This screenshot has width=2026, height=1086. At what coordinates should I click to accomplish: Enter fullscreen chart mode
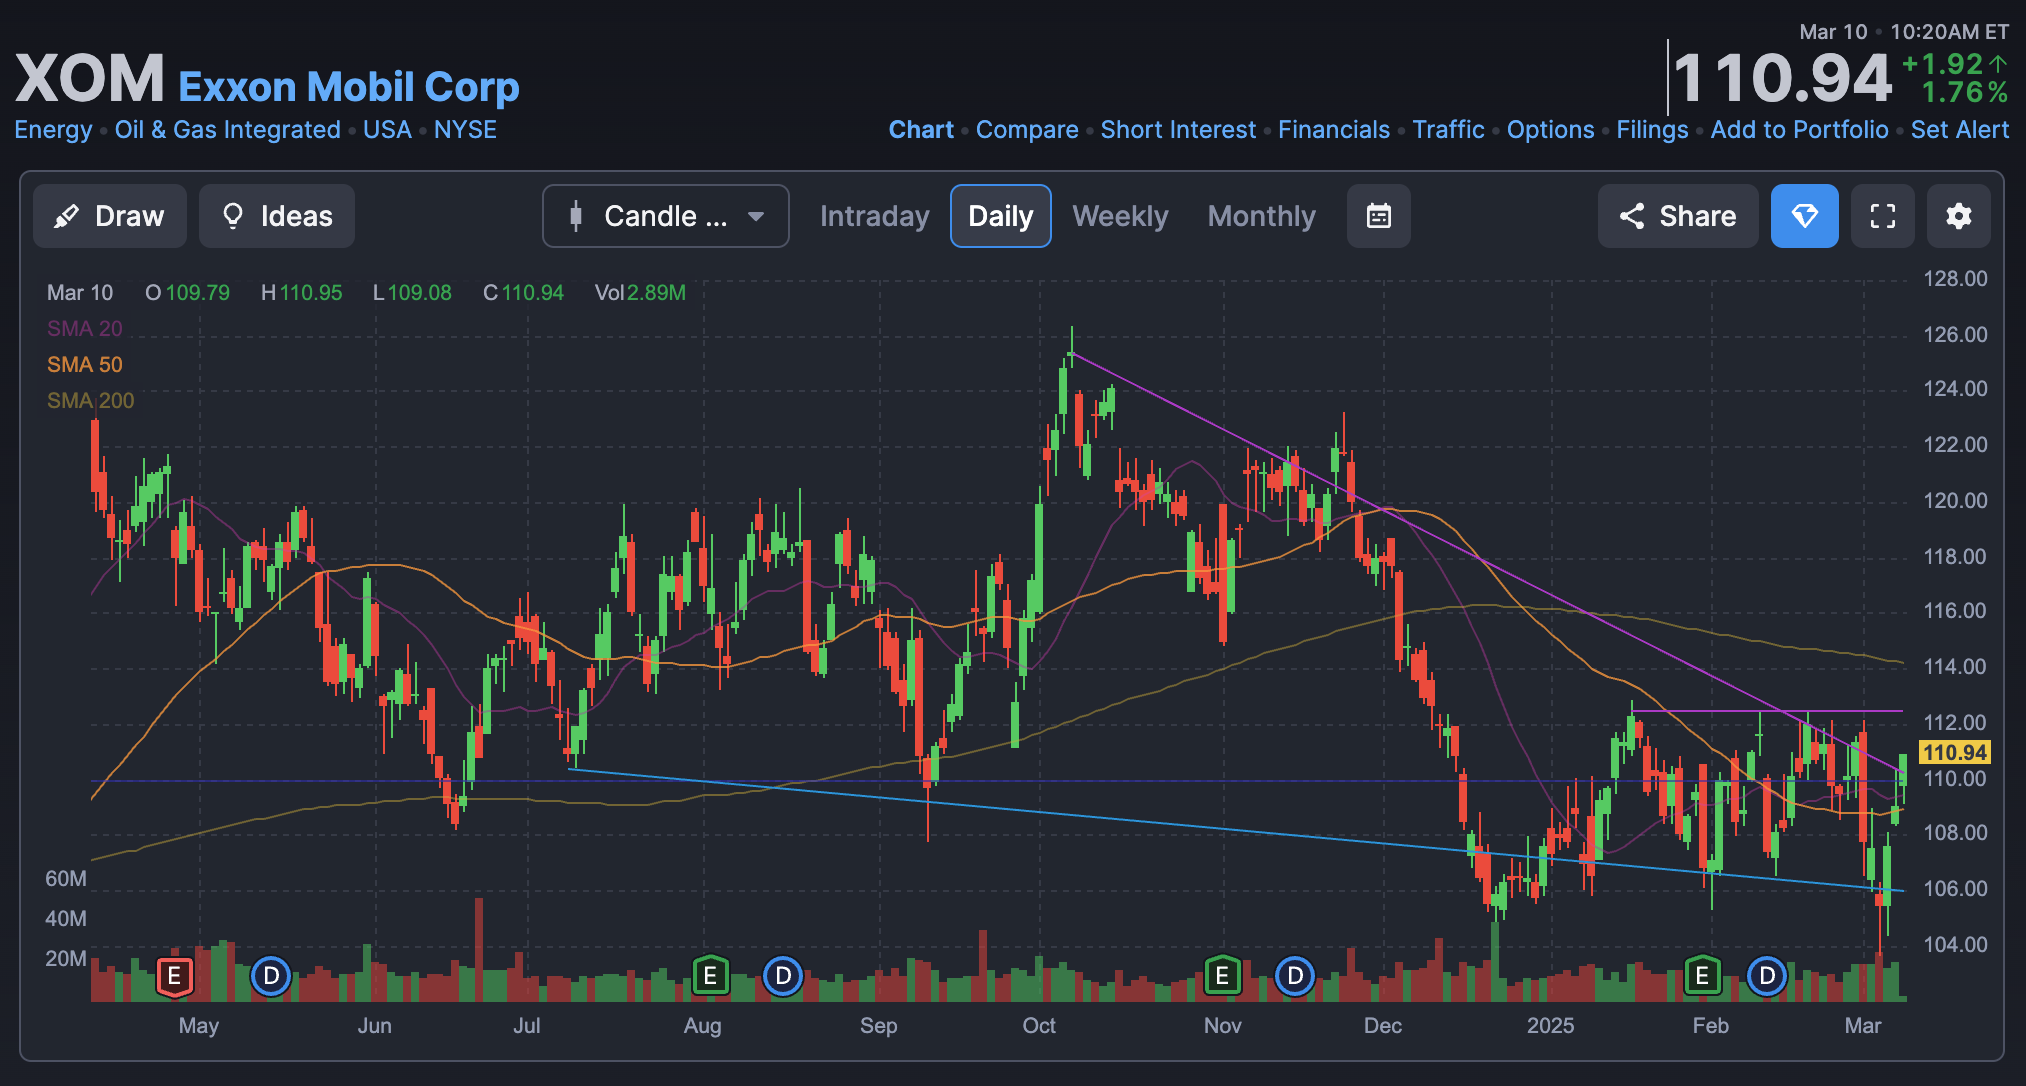tap(1882, 216)
